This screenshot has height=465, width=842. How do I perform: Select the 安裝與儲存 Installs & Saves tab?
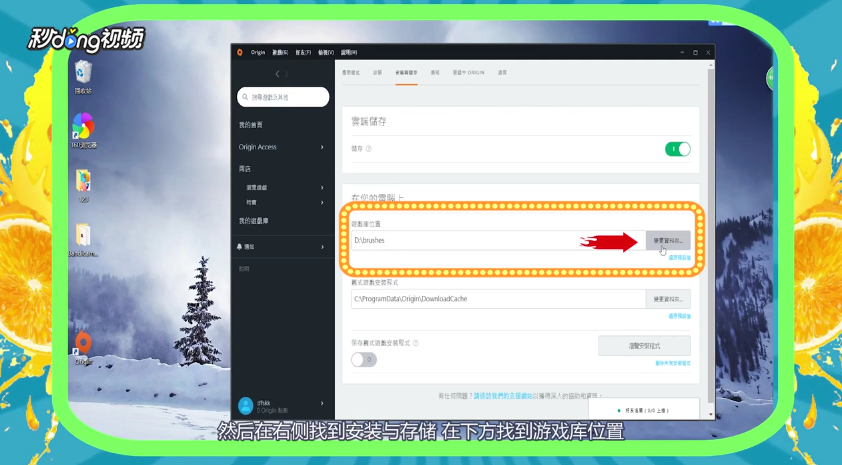click(407, 72)
